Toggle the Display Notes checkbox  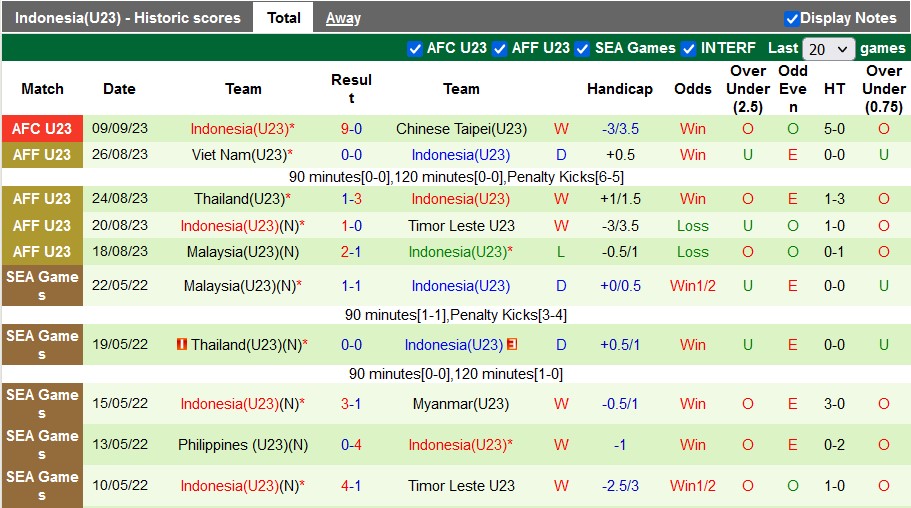coord(792,18)
